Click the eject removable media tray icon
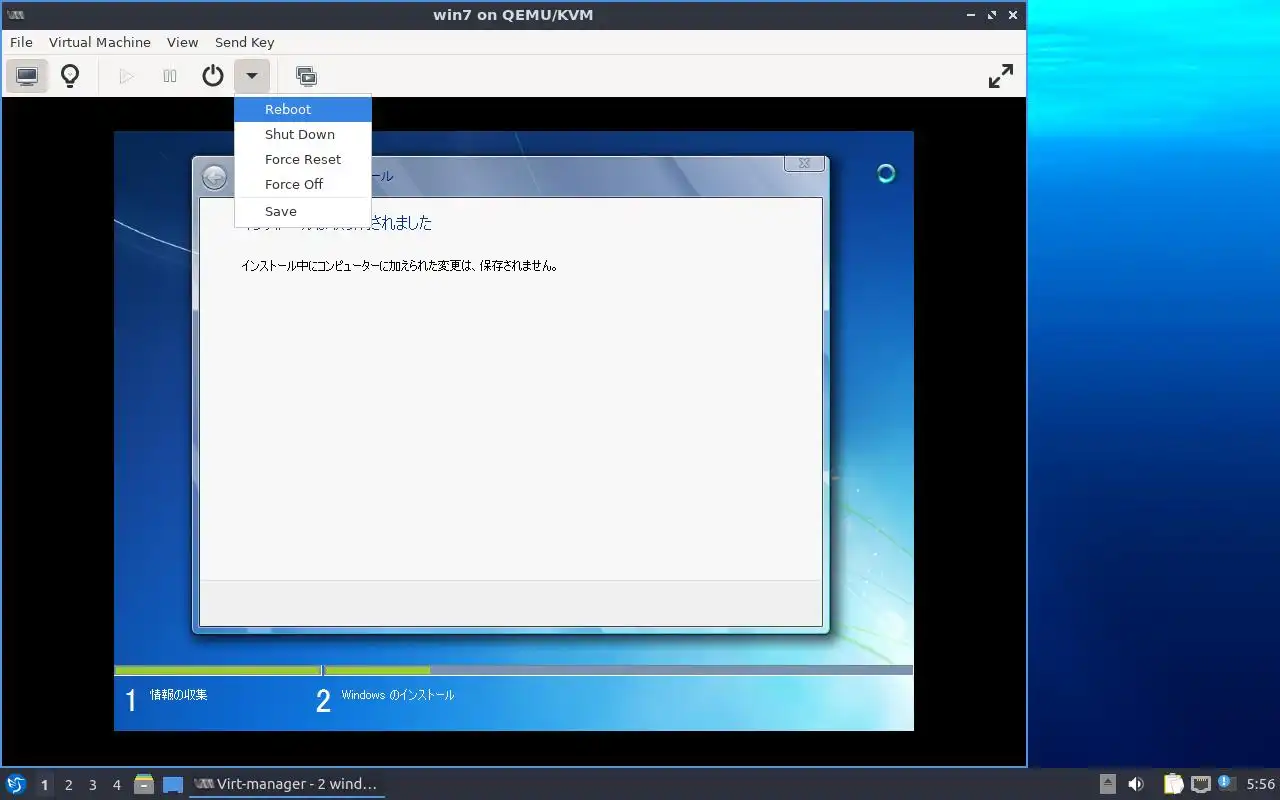This screenshot has width=1280, height=800. point(1108,784)
